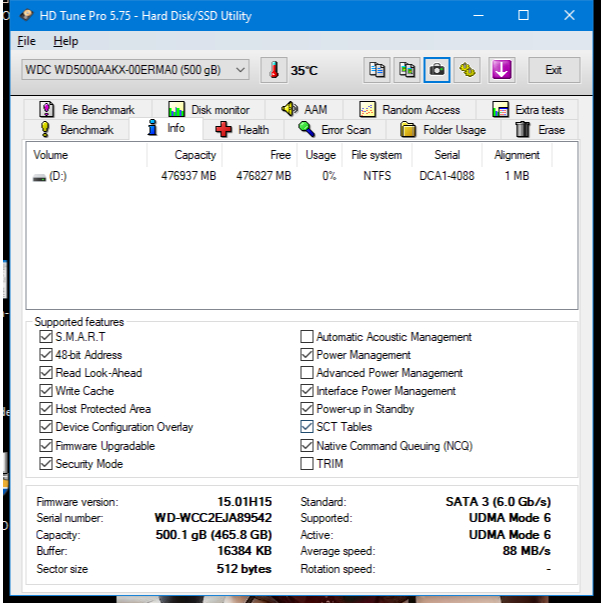Select the (D:) volume row
This screenshot has width=603, height=603.
coord(52,176)
